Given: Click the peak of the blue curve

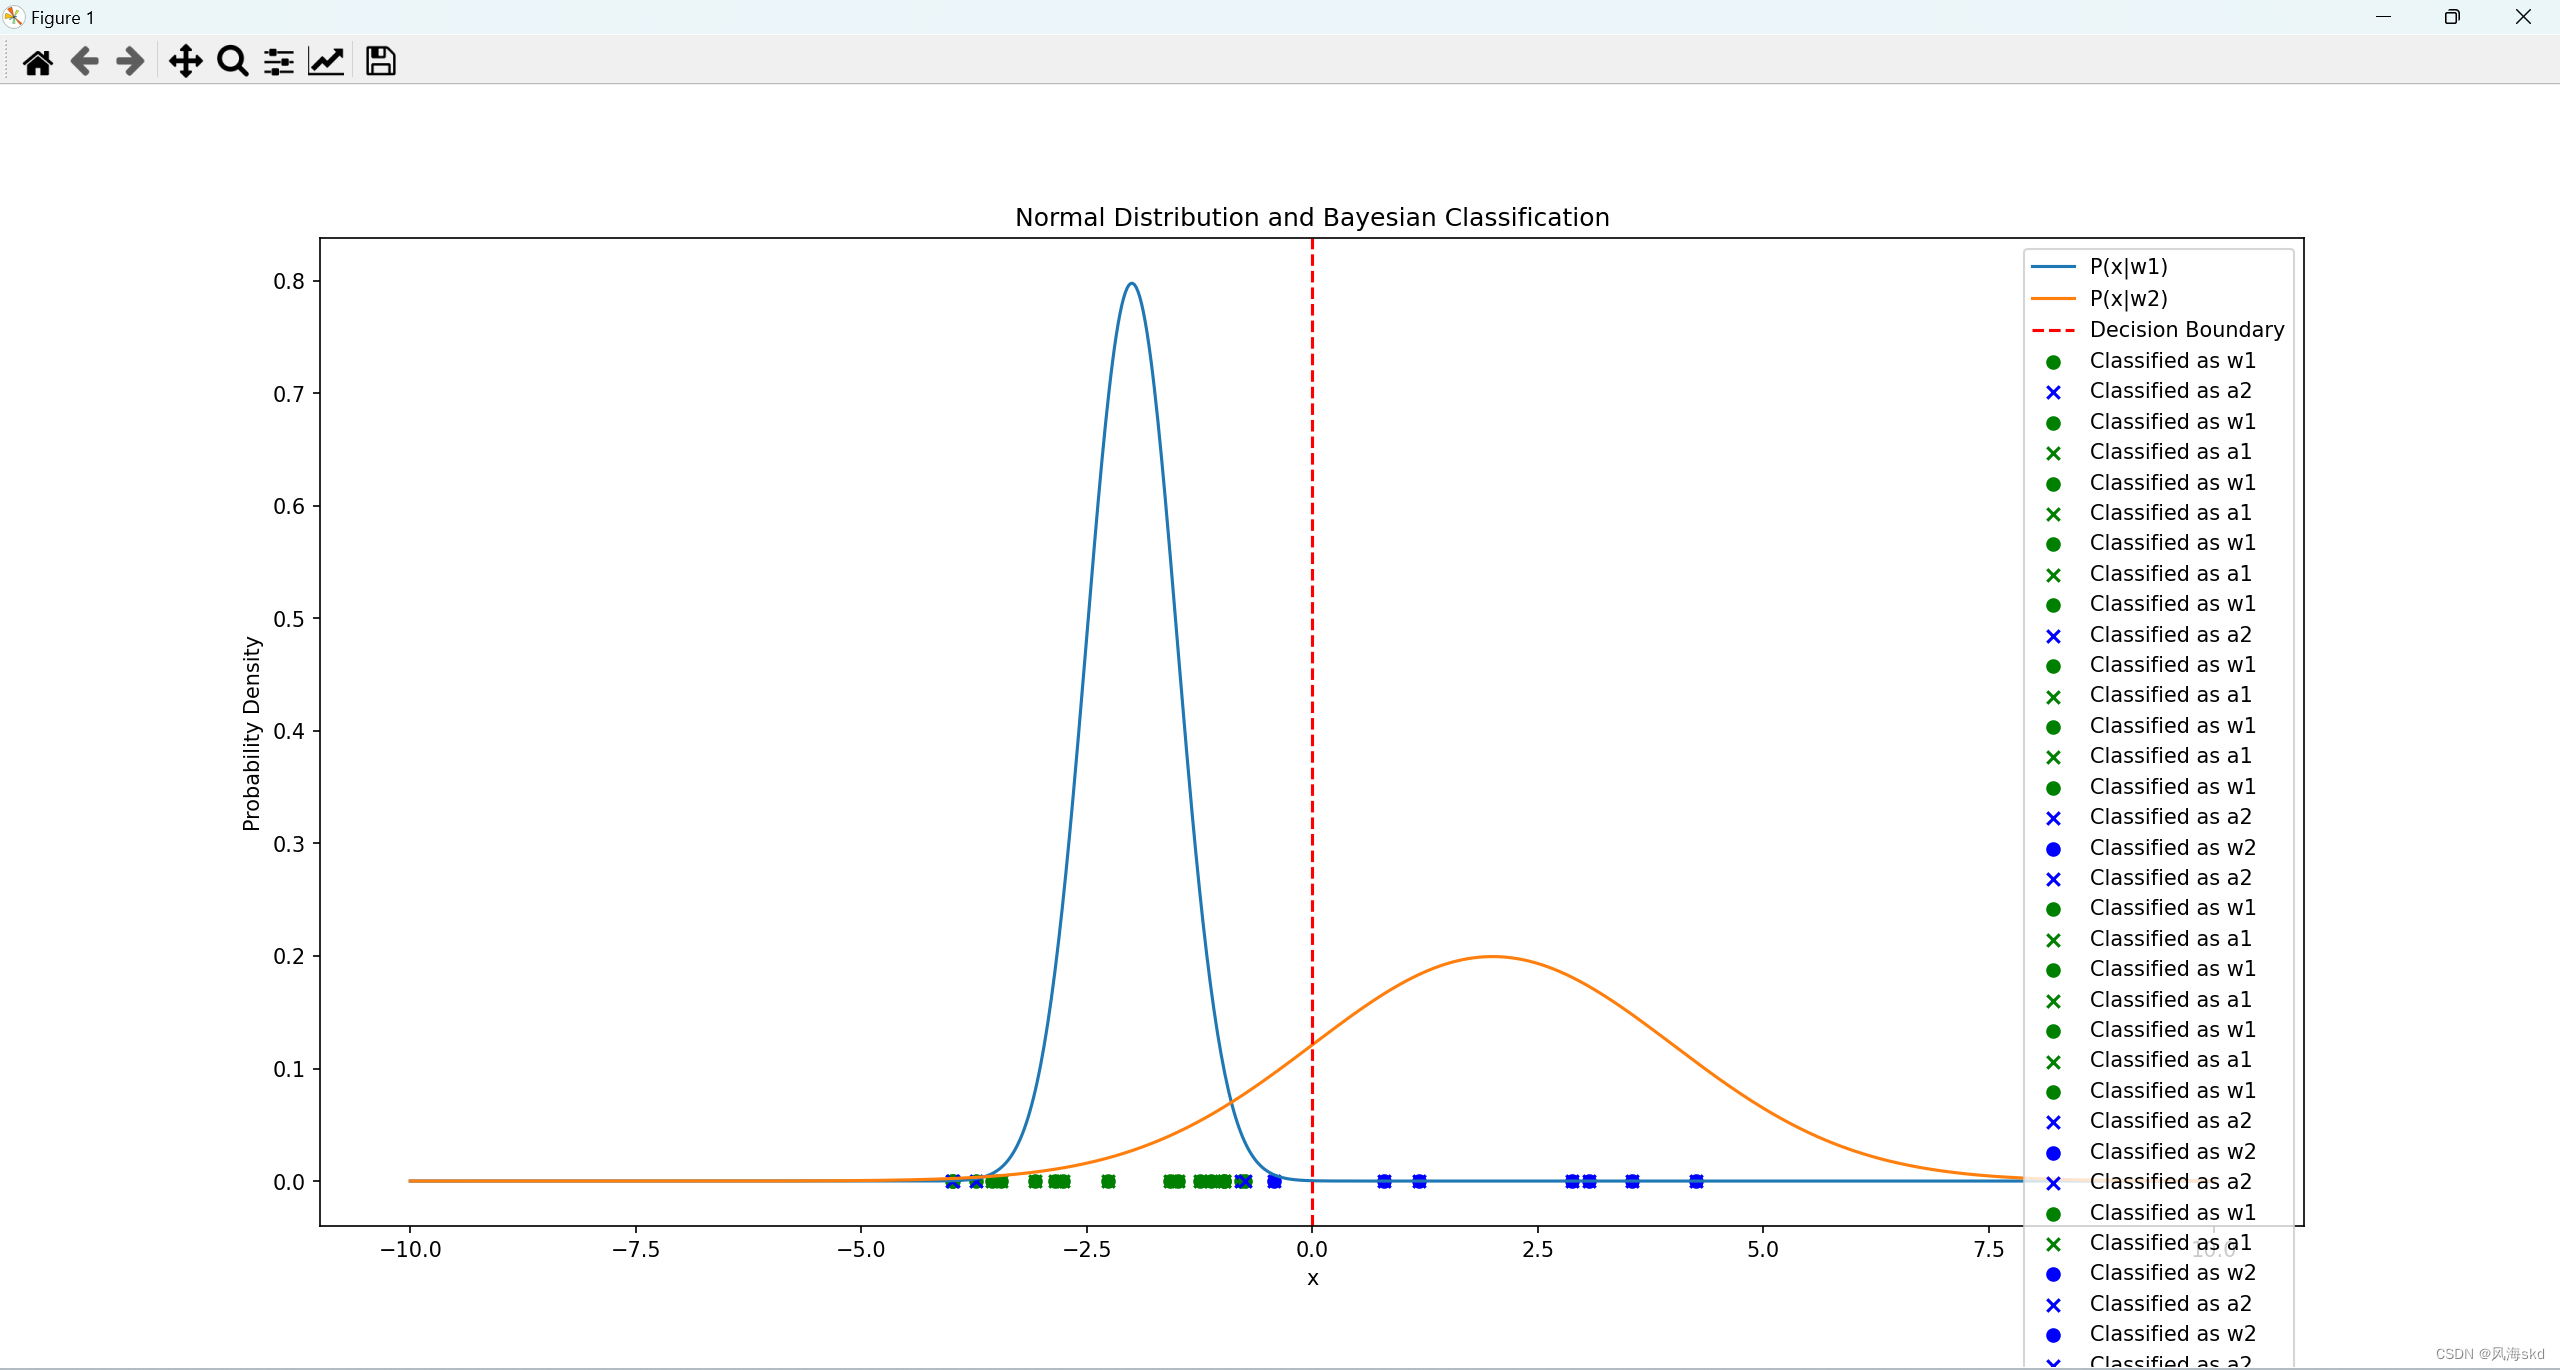Looking at the screenshot, I should click(1131, 284).
